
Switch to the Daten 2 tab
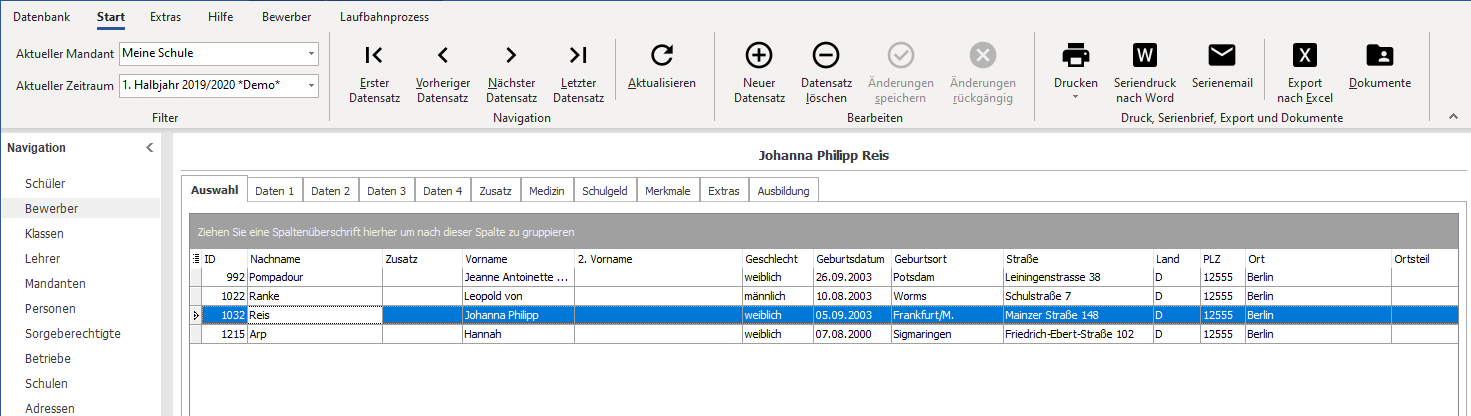330,190
